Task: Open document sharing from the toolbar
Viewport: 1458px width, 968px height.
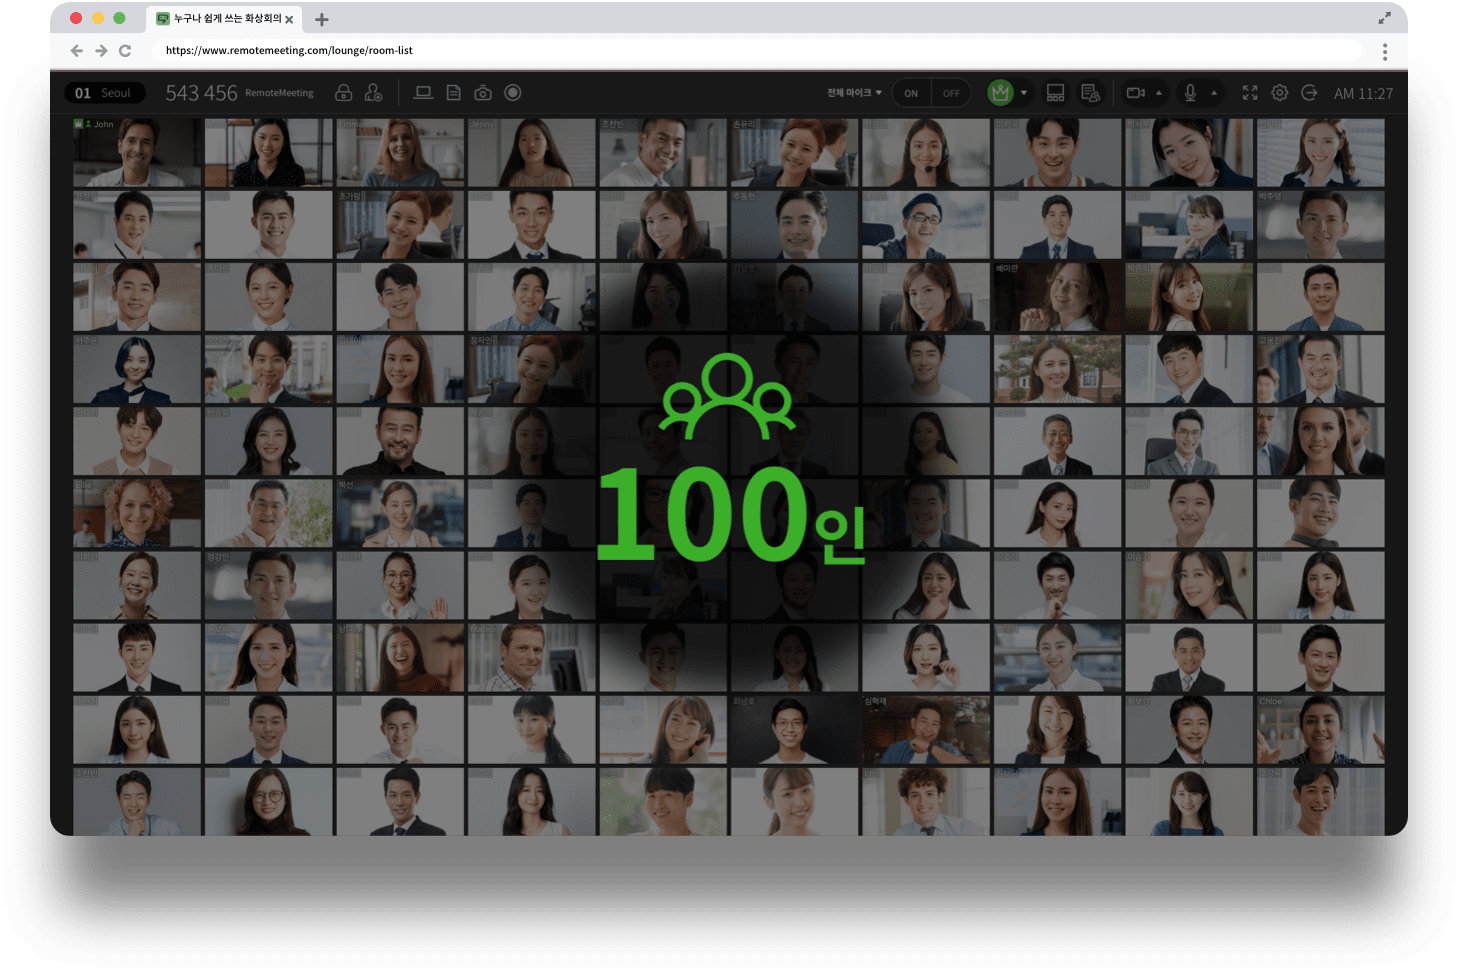Action: (x=453, y=93)
